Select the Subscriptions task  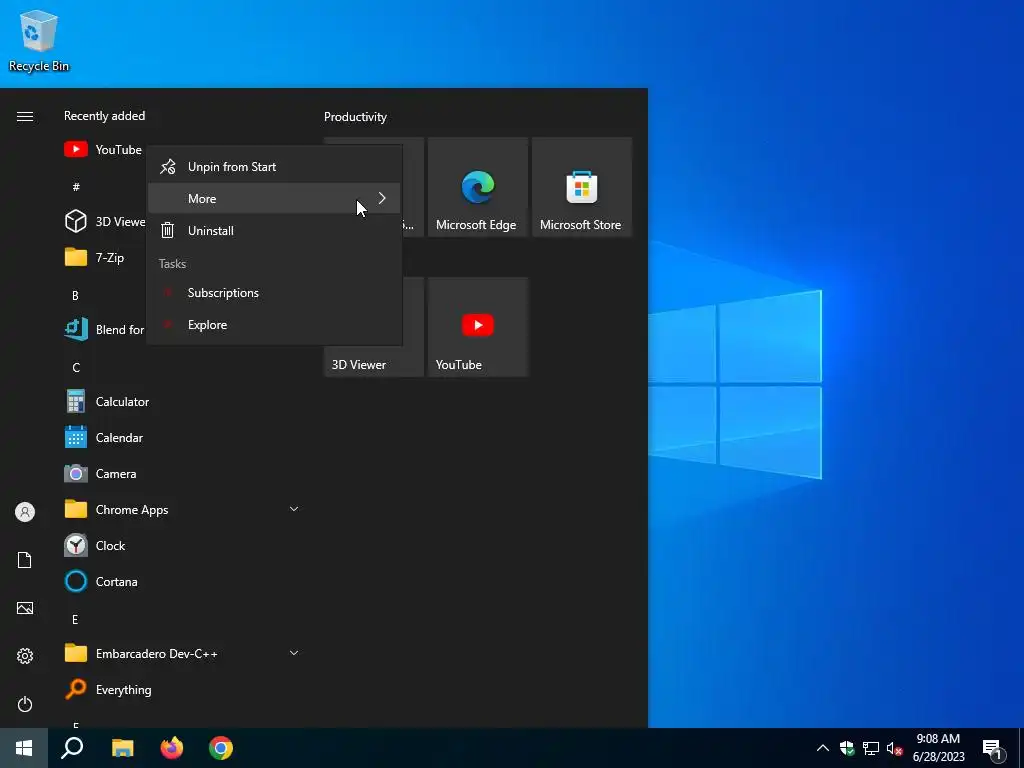click(274, 293)
